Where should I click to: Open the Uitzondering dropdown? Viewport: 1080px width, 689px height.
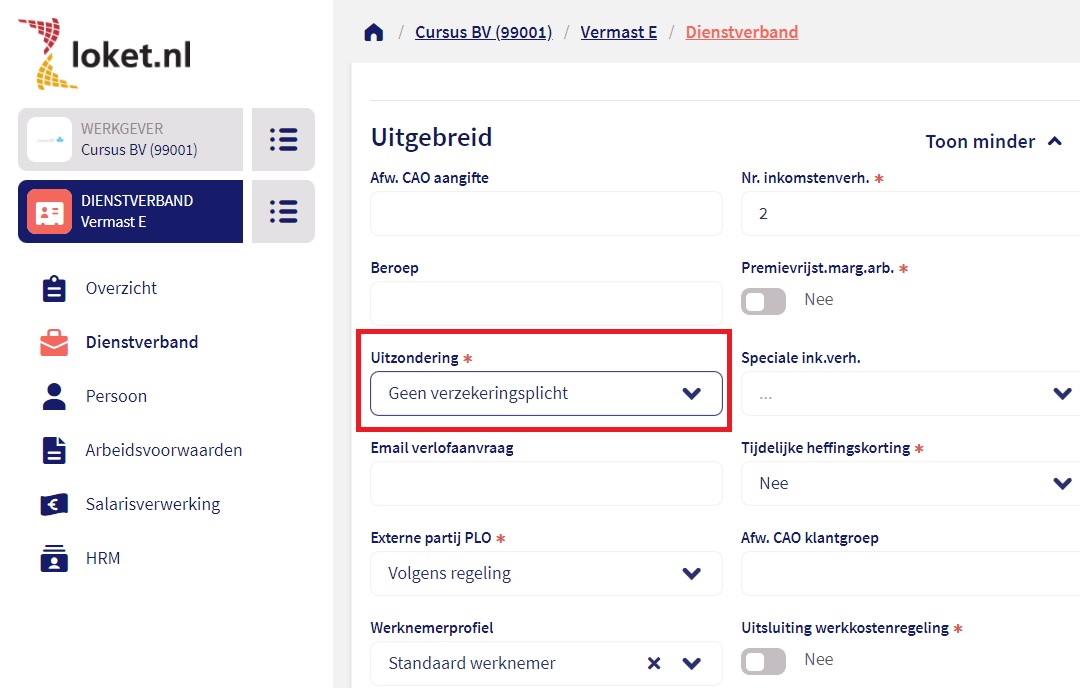546,393
